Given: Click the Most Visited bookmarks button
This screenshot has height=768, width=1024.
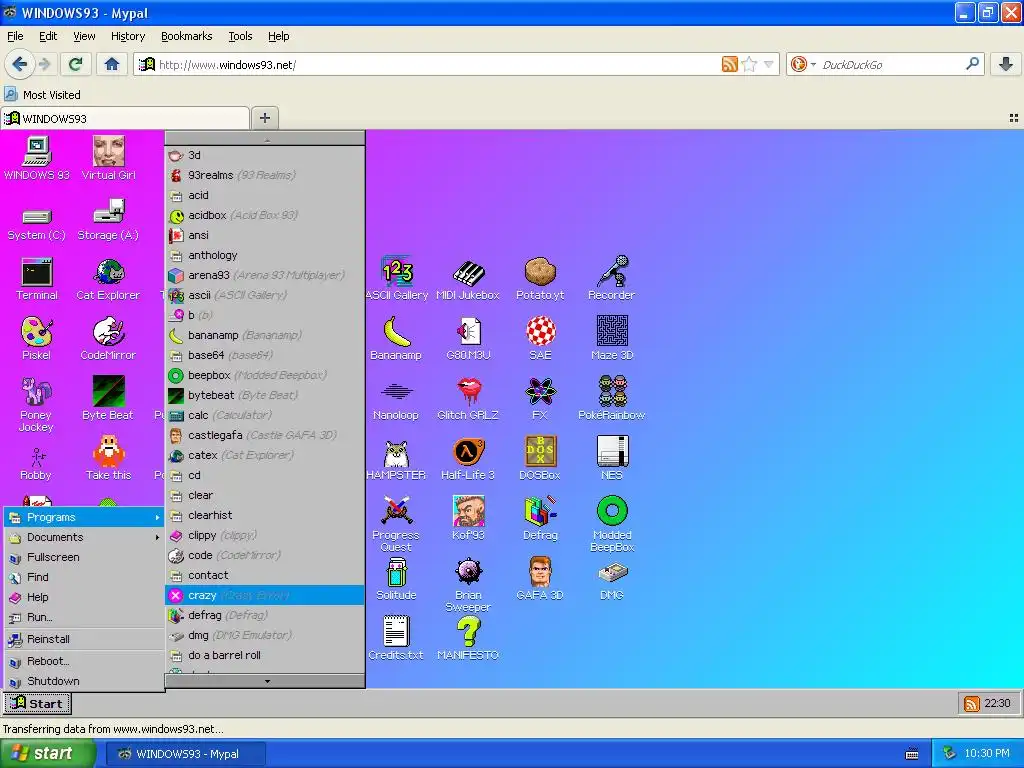Looking at the screenshot, I should 43,95.
